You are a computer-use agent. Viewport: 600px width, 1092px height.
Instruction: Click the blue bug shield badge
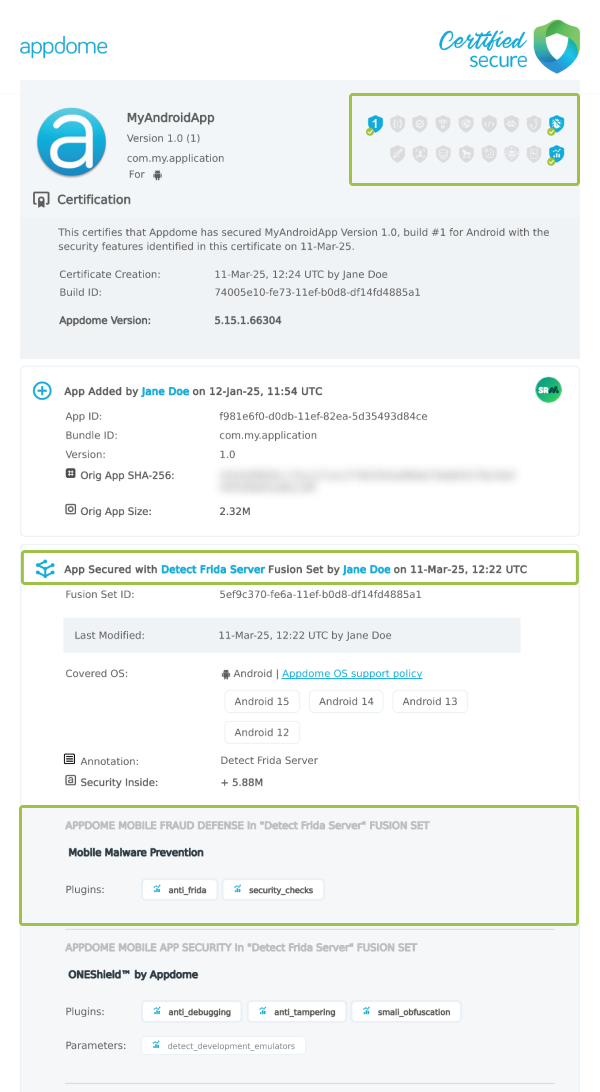pyautogui.click(x=557, y=124)
